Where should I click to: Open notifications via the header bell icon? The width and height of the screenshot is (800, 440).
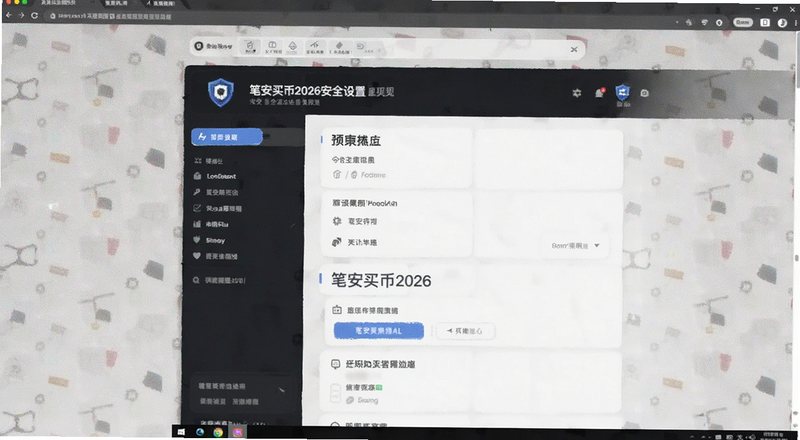tap(599, 93)
